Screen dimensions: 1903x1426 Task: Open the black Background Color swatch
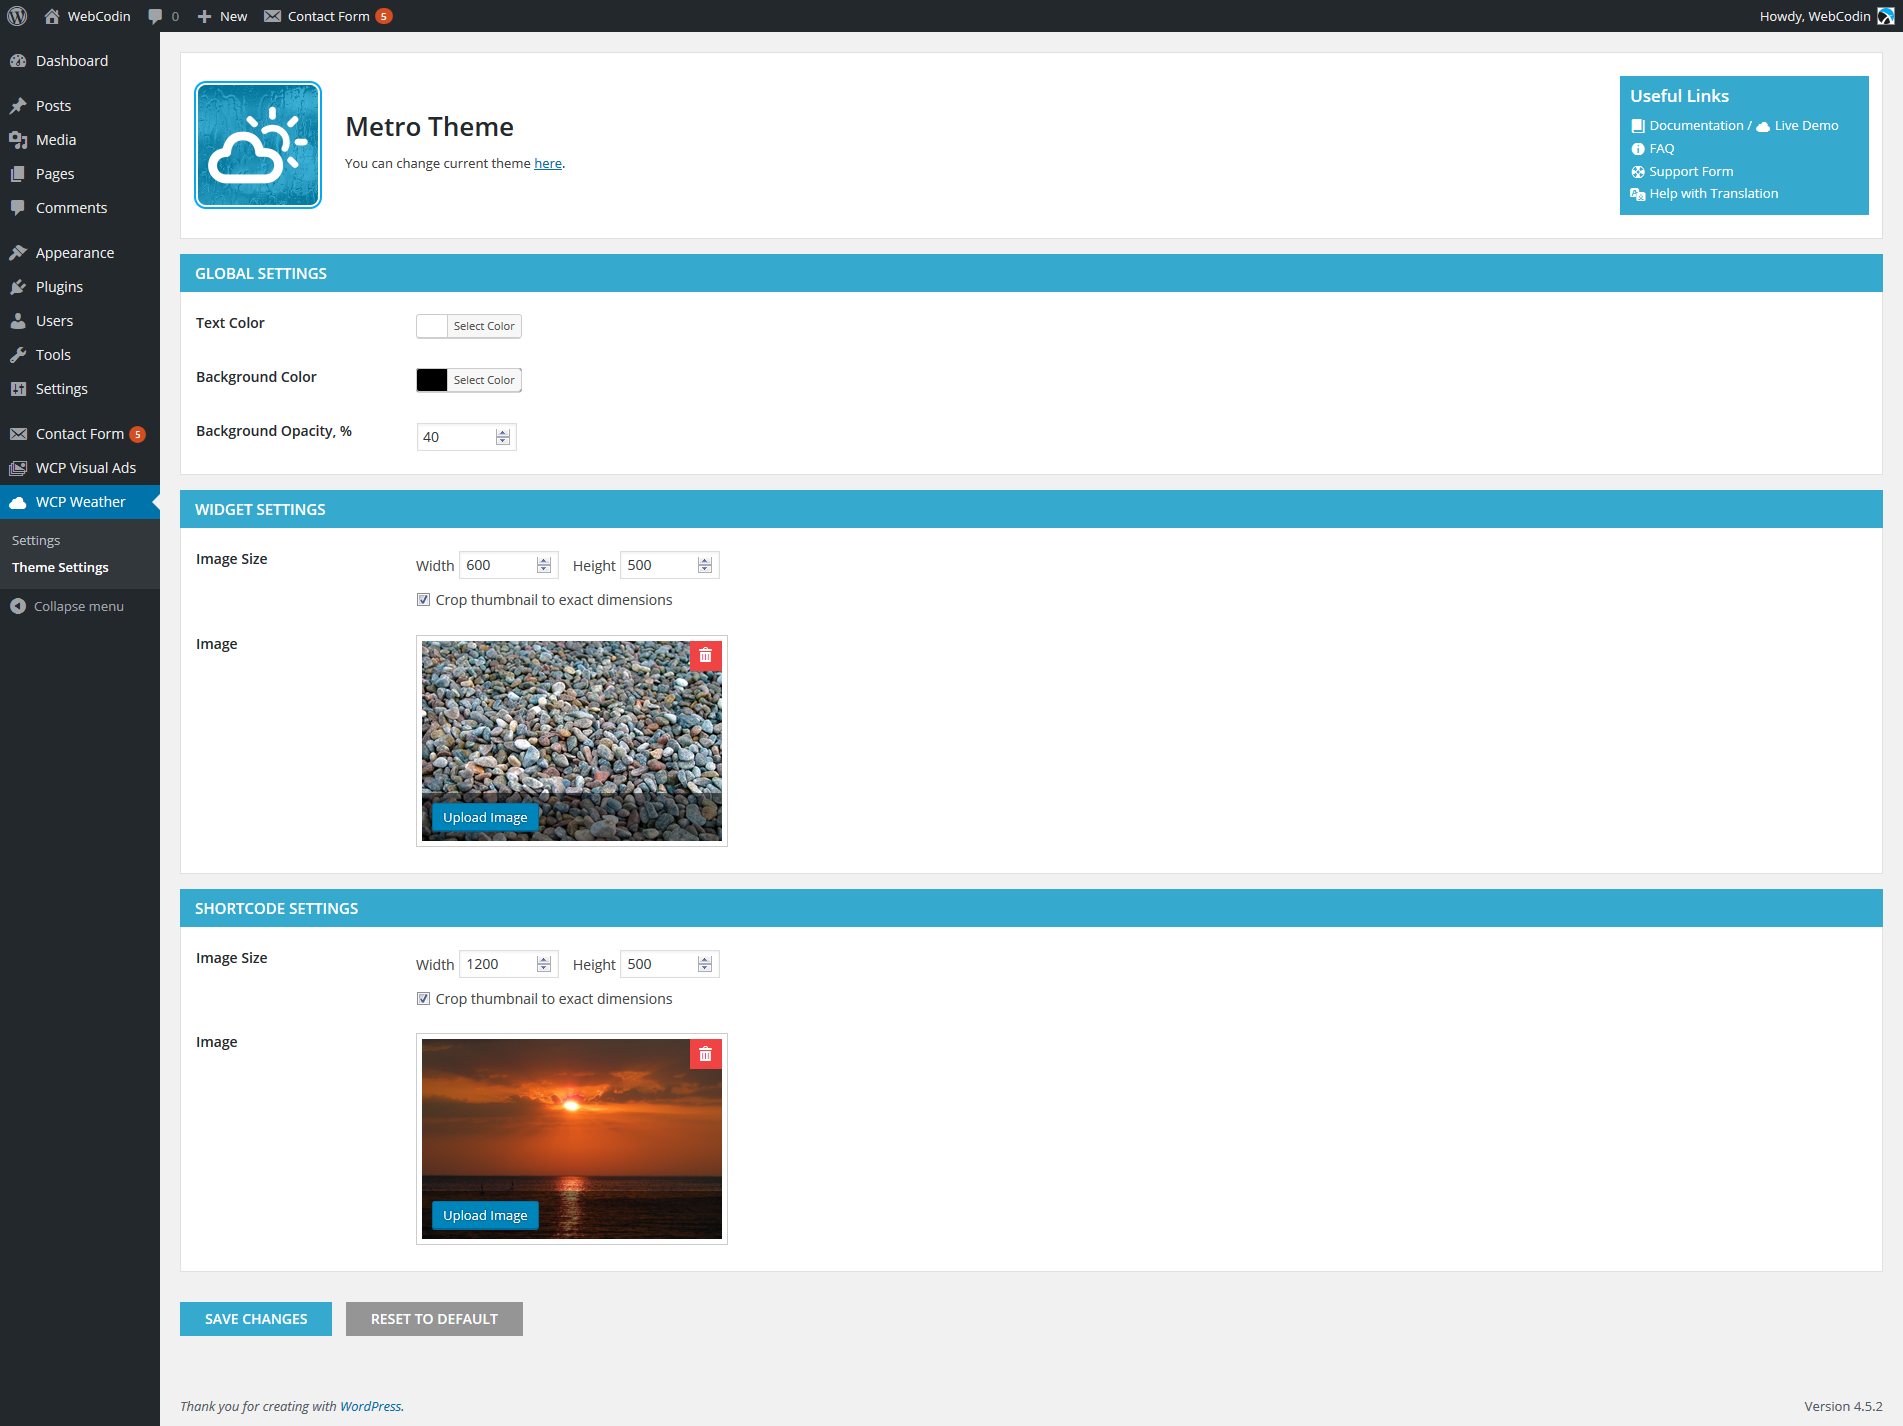click(432, 380)
